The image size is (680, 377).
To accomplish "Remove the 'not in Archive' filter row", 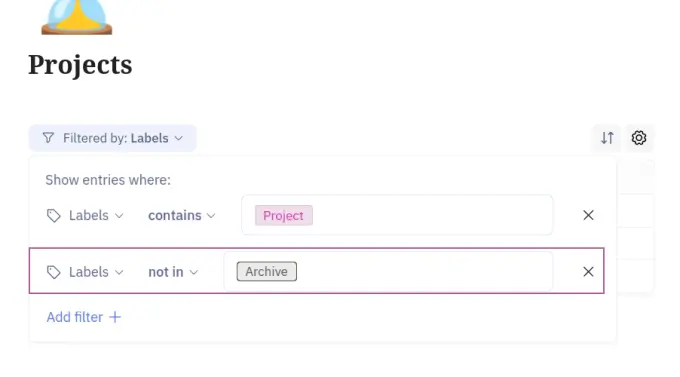I will [588, 272].
